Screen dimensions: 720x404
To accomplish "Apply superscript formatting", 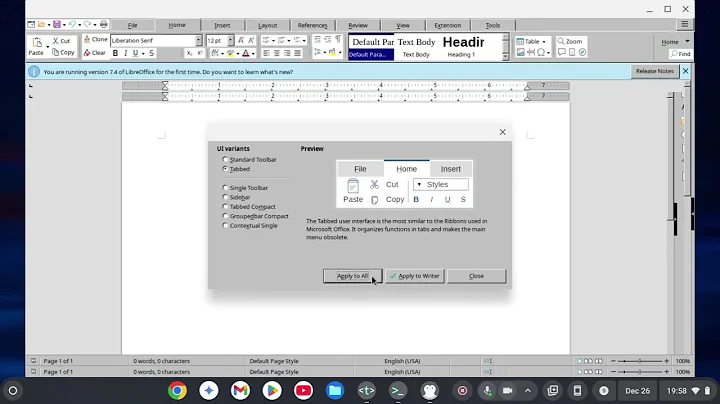I will tap(200, 53).
